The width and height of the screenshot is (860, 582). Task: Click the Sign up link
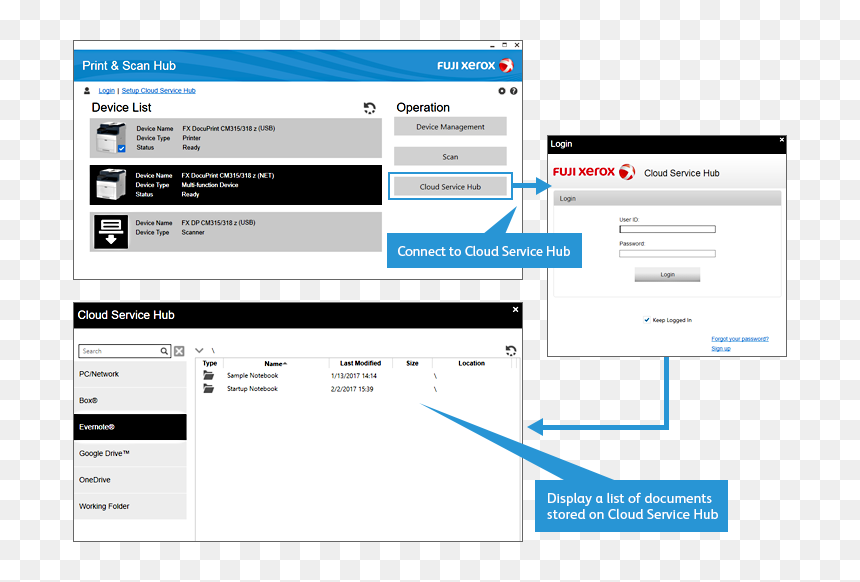(721, 348)
